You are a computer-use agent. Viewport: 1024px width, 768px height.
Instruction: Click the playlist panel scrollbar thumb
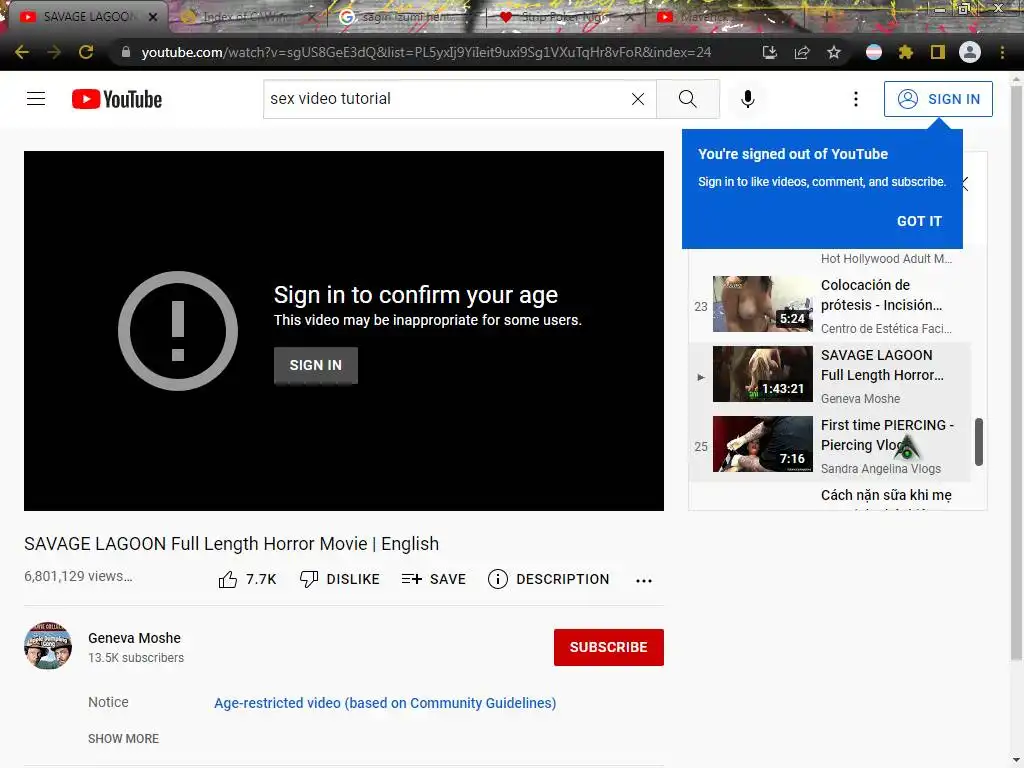coord(978,442)
